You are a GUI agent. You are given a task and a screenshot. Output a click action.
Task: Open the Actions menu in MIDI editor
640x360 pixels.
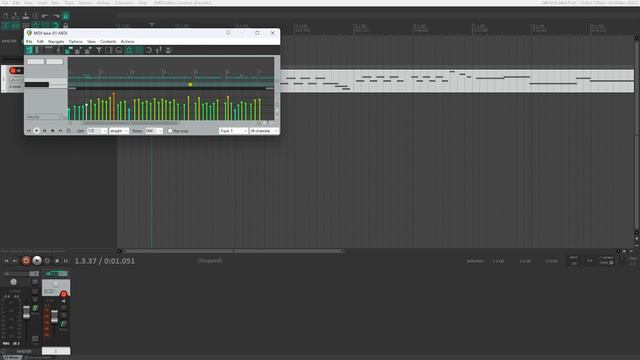point(127,42)
